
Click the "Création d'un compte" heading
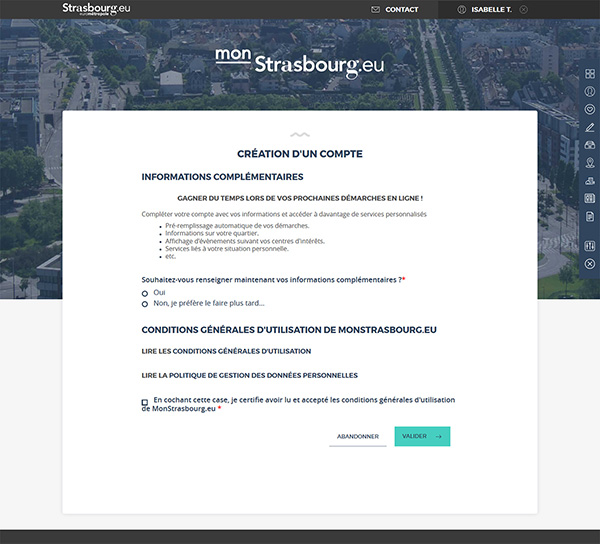point(300,154)
